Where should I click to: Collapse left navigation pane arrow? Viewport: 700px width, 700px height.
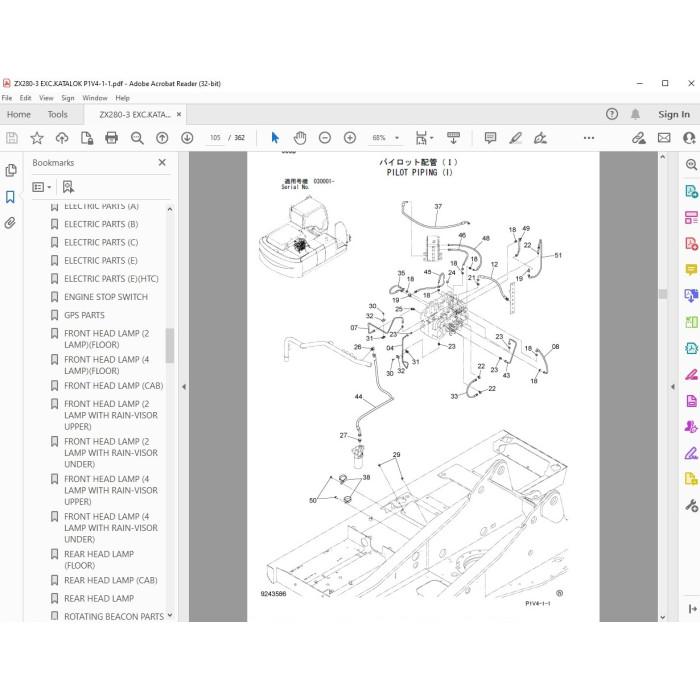[184, 387]
